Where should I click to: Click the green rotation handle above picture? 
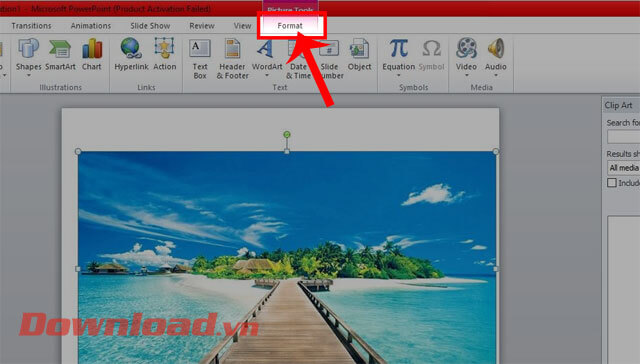[287, 134]
